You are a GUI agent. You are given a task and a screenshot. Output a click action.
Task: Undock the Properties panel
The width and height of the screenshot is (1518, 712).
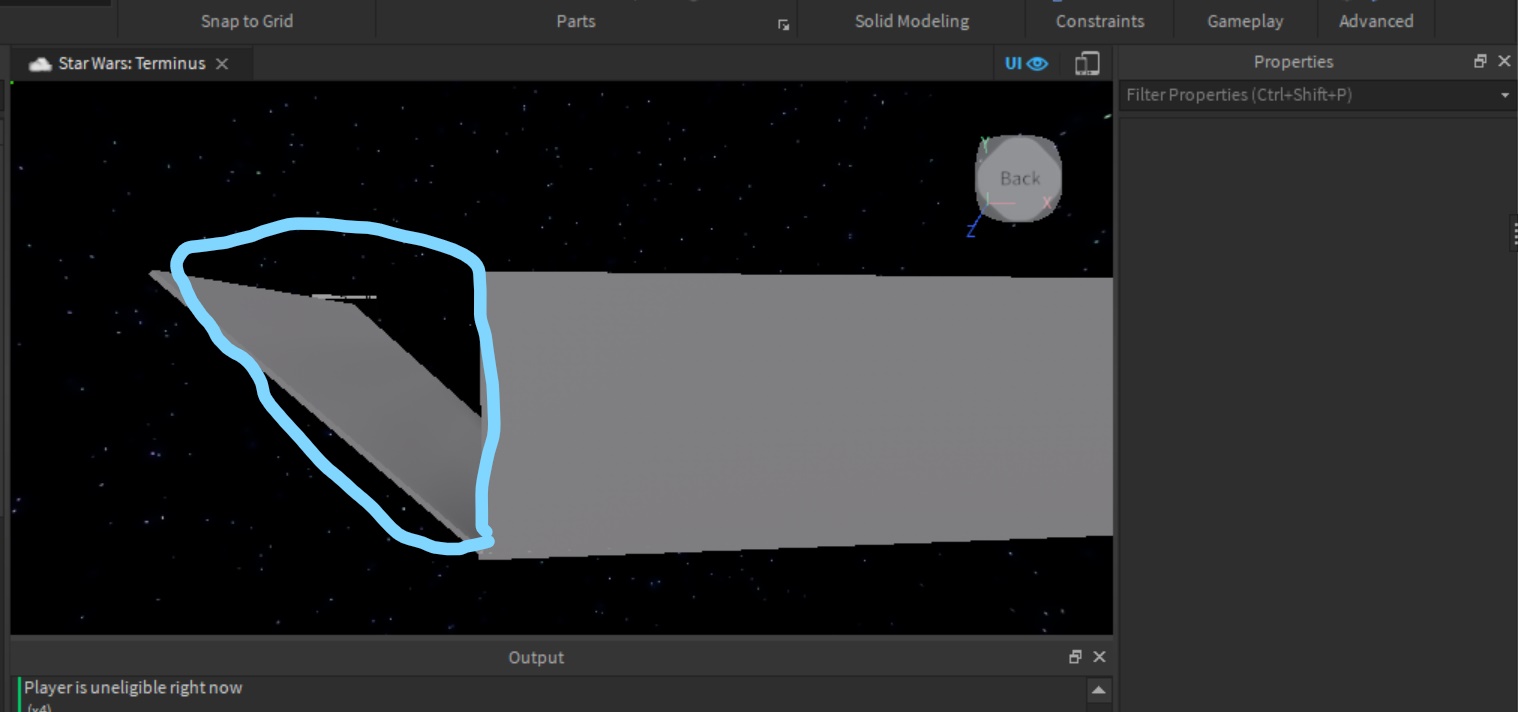[1481, 61]
